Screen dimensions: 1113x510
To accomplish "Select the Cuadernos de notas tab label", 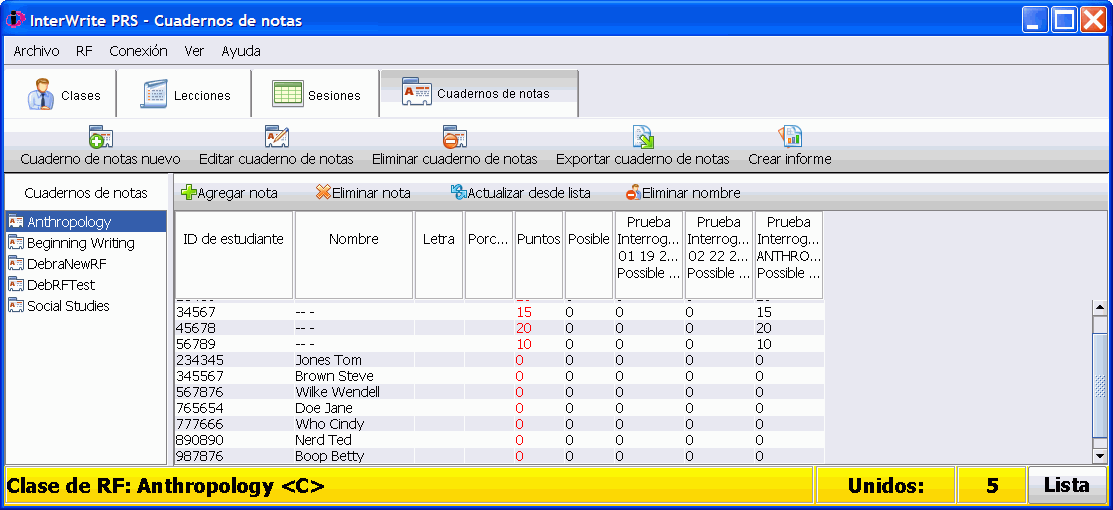I will click(x=493, y=94).
